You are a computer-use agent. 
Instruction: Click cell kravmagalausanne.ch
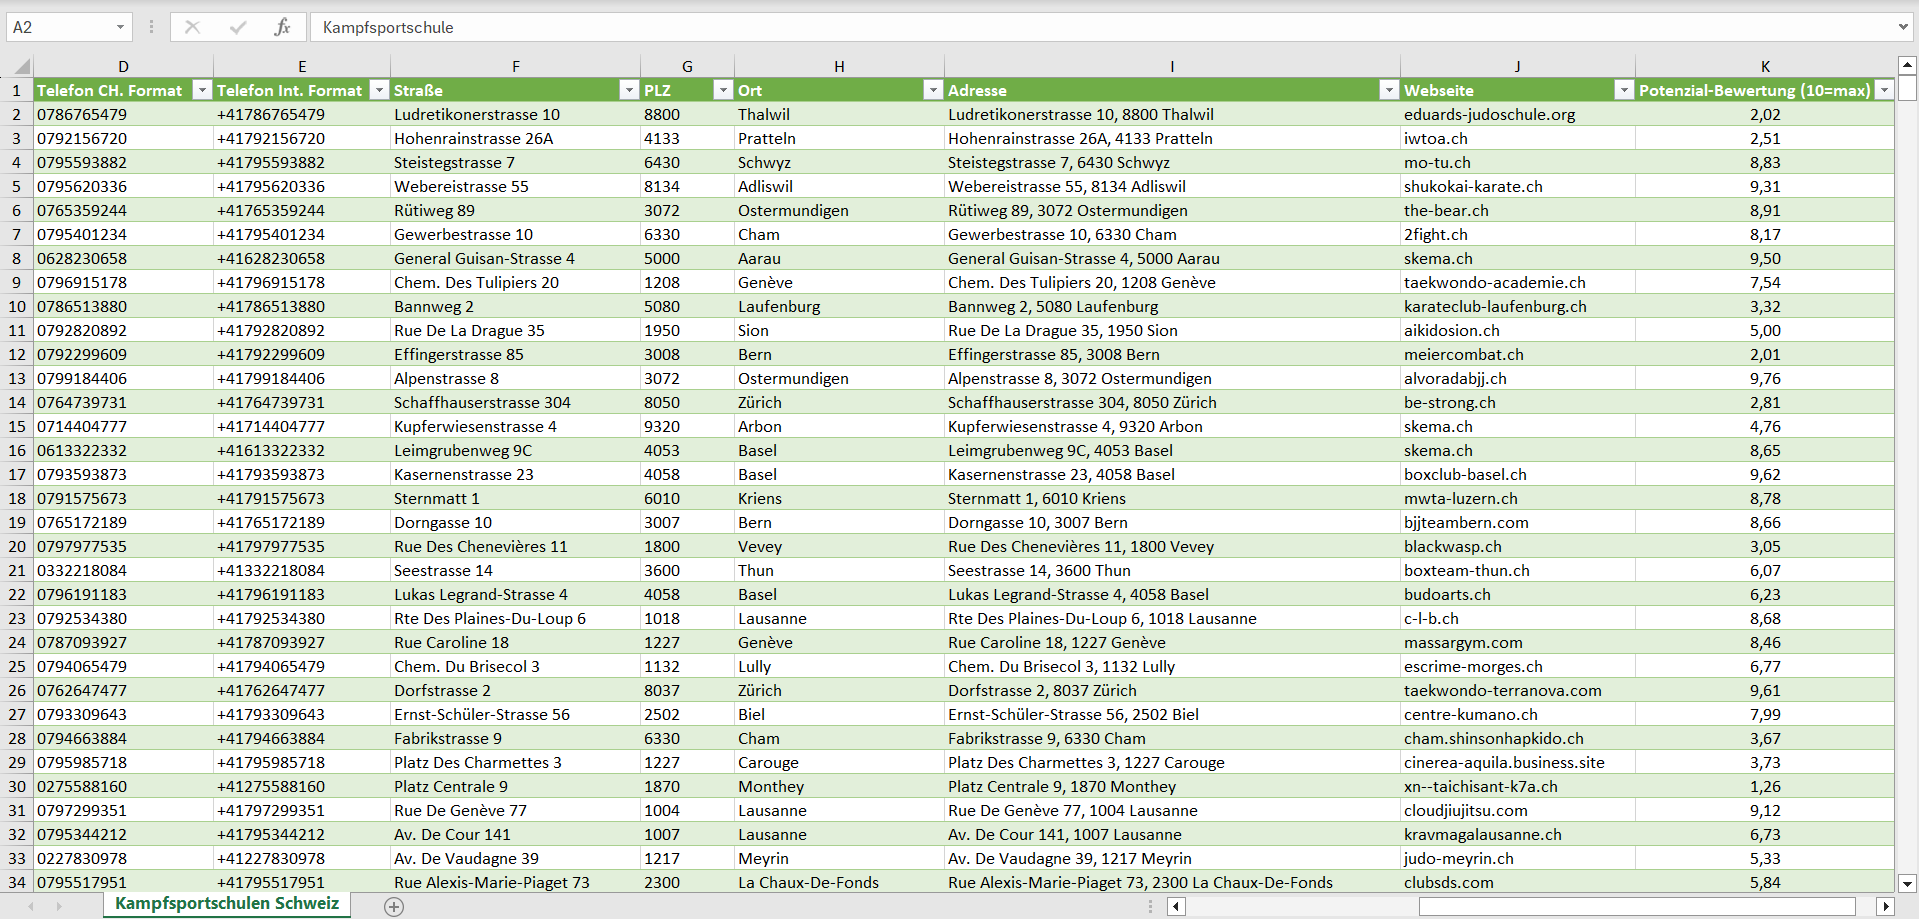1518,834
